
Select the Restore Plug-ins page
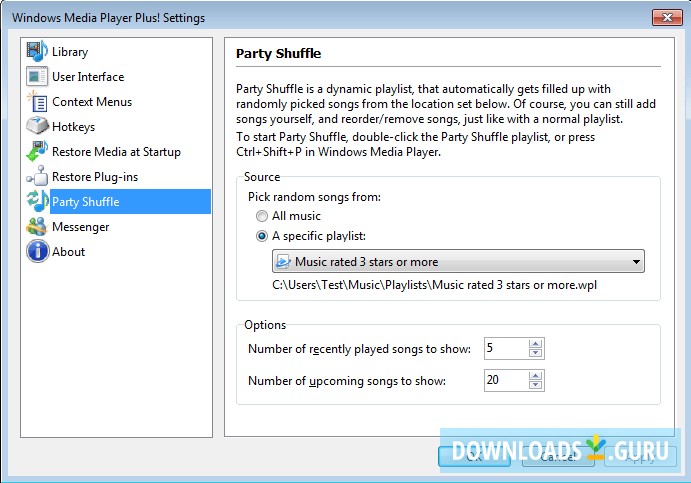95,177
